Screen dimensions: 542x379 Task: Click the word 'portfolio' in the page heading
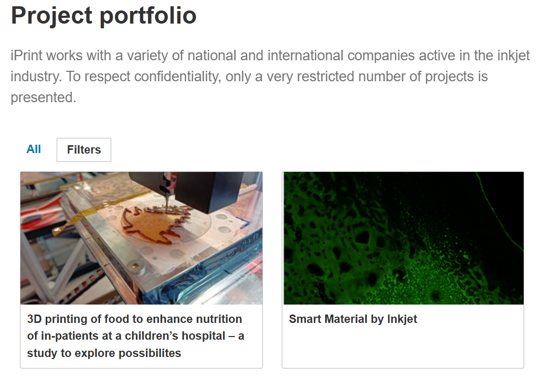[x=148, y=17]
